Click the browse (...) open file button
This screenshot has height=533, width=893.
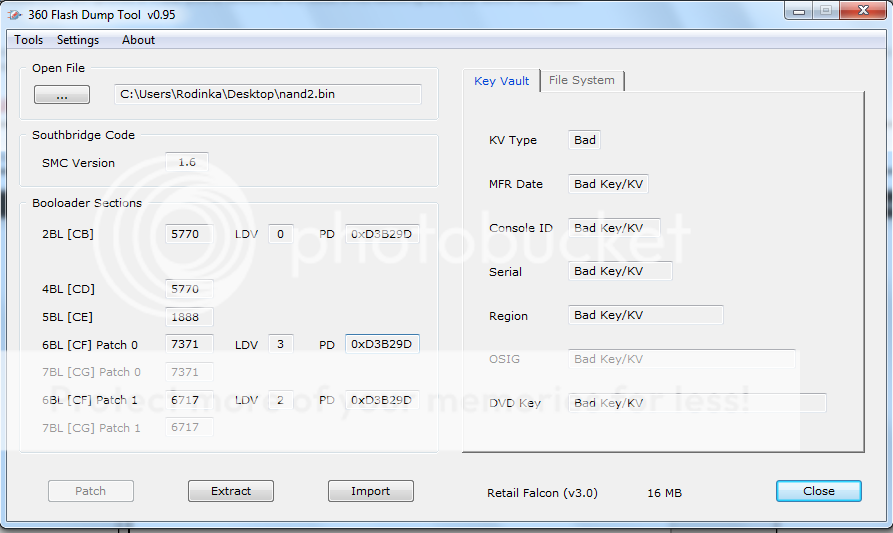(62, 95)
